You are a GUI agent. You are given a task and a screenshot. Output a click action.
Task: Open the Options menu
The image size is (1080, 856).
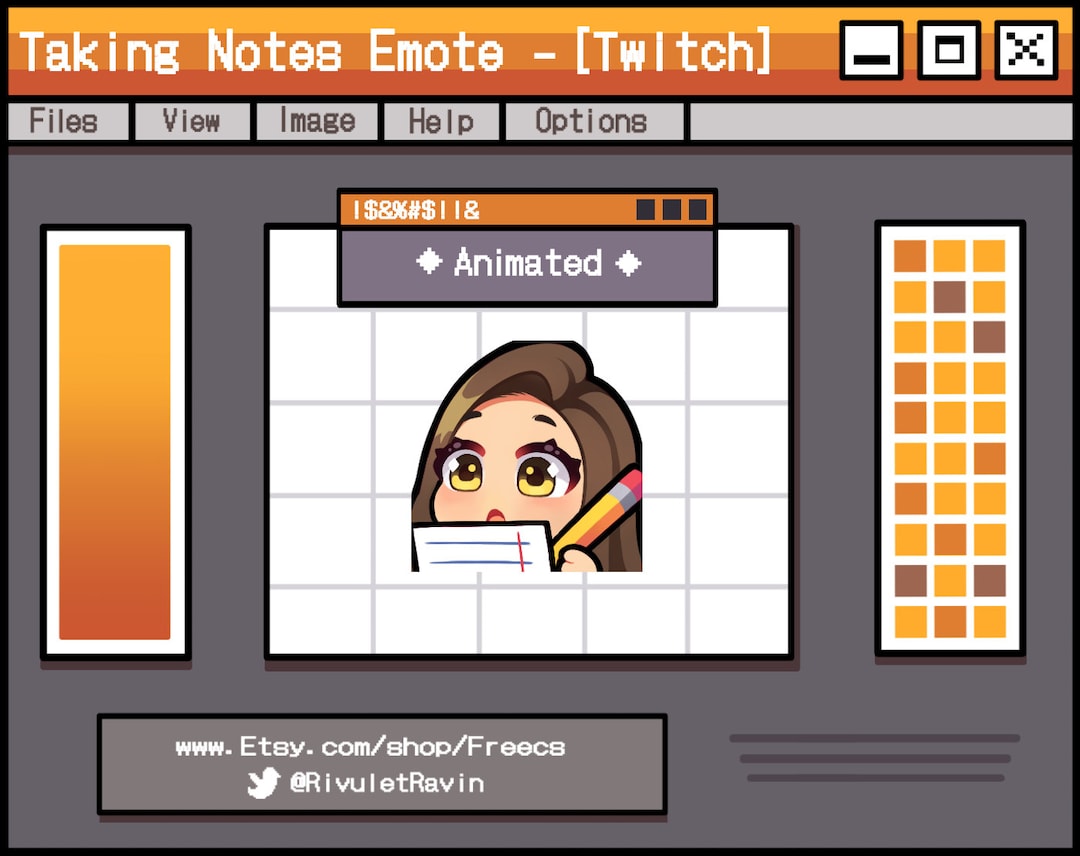point(594,121)
